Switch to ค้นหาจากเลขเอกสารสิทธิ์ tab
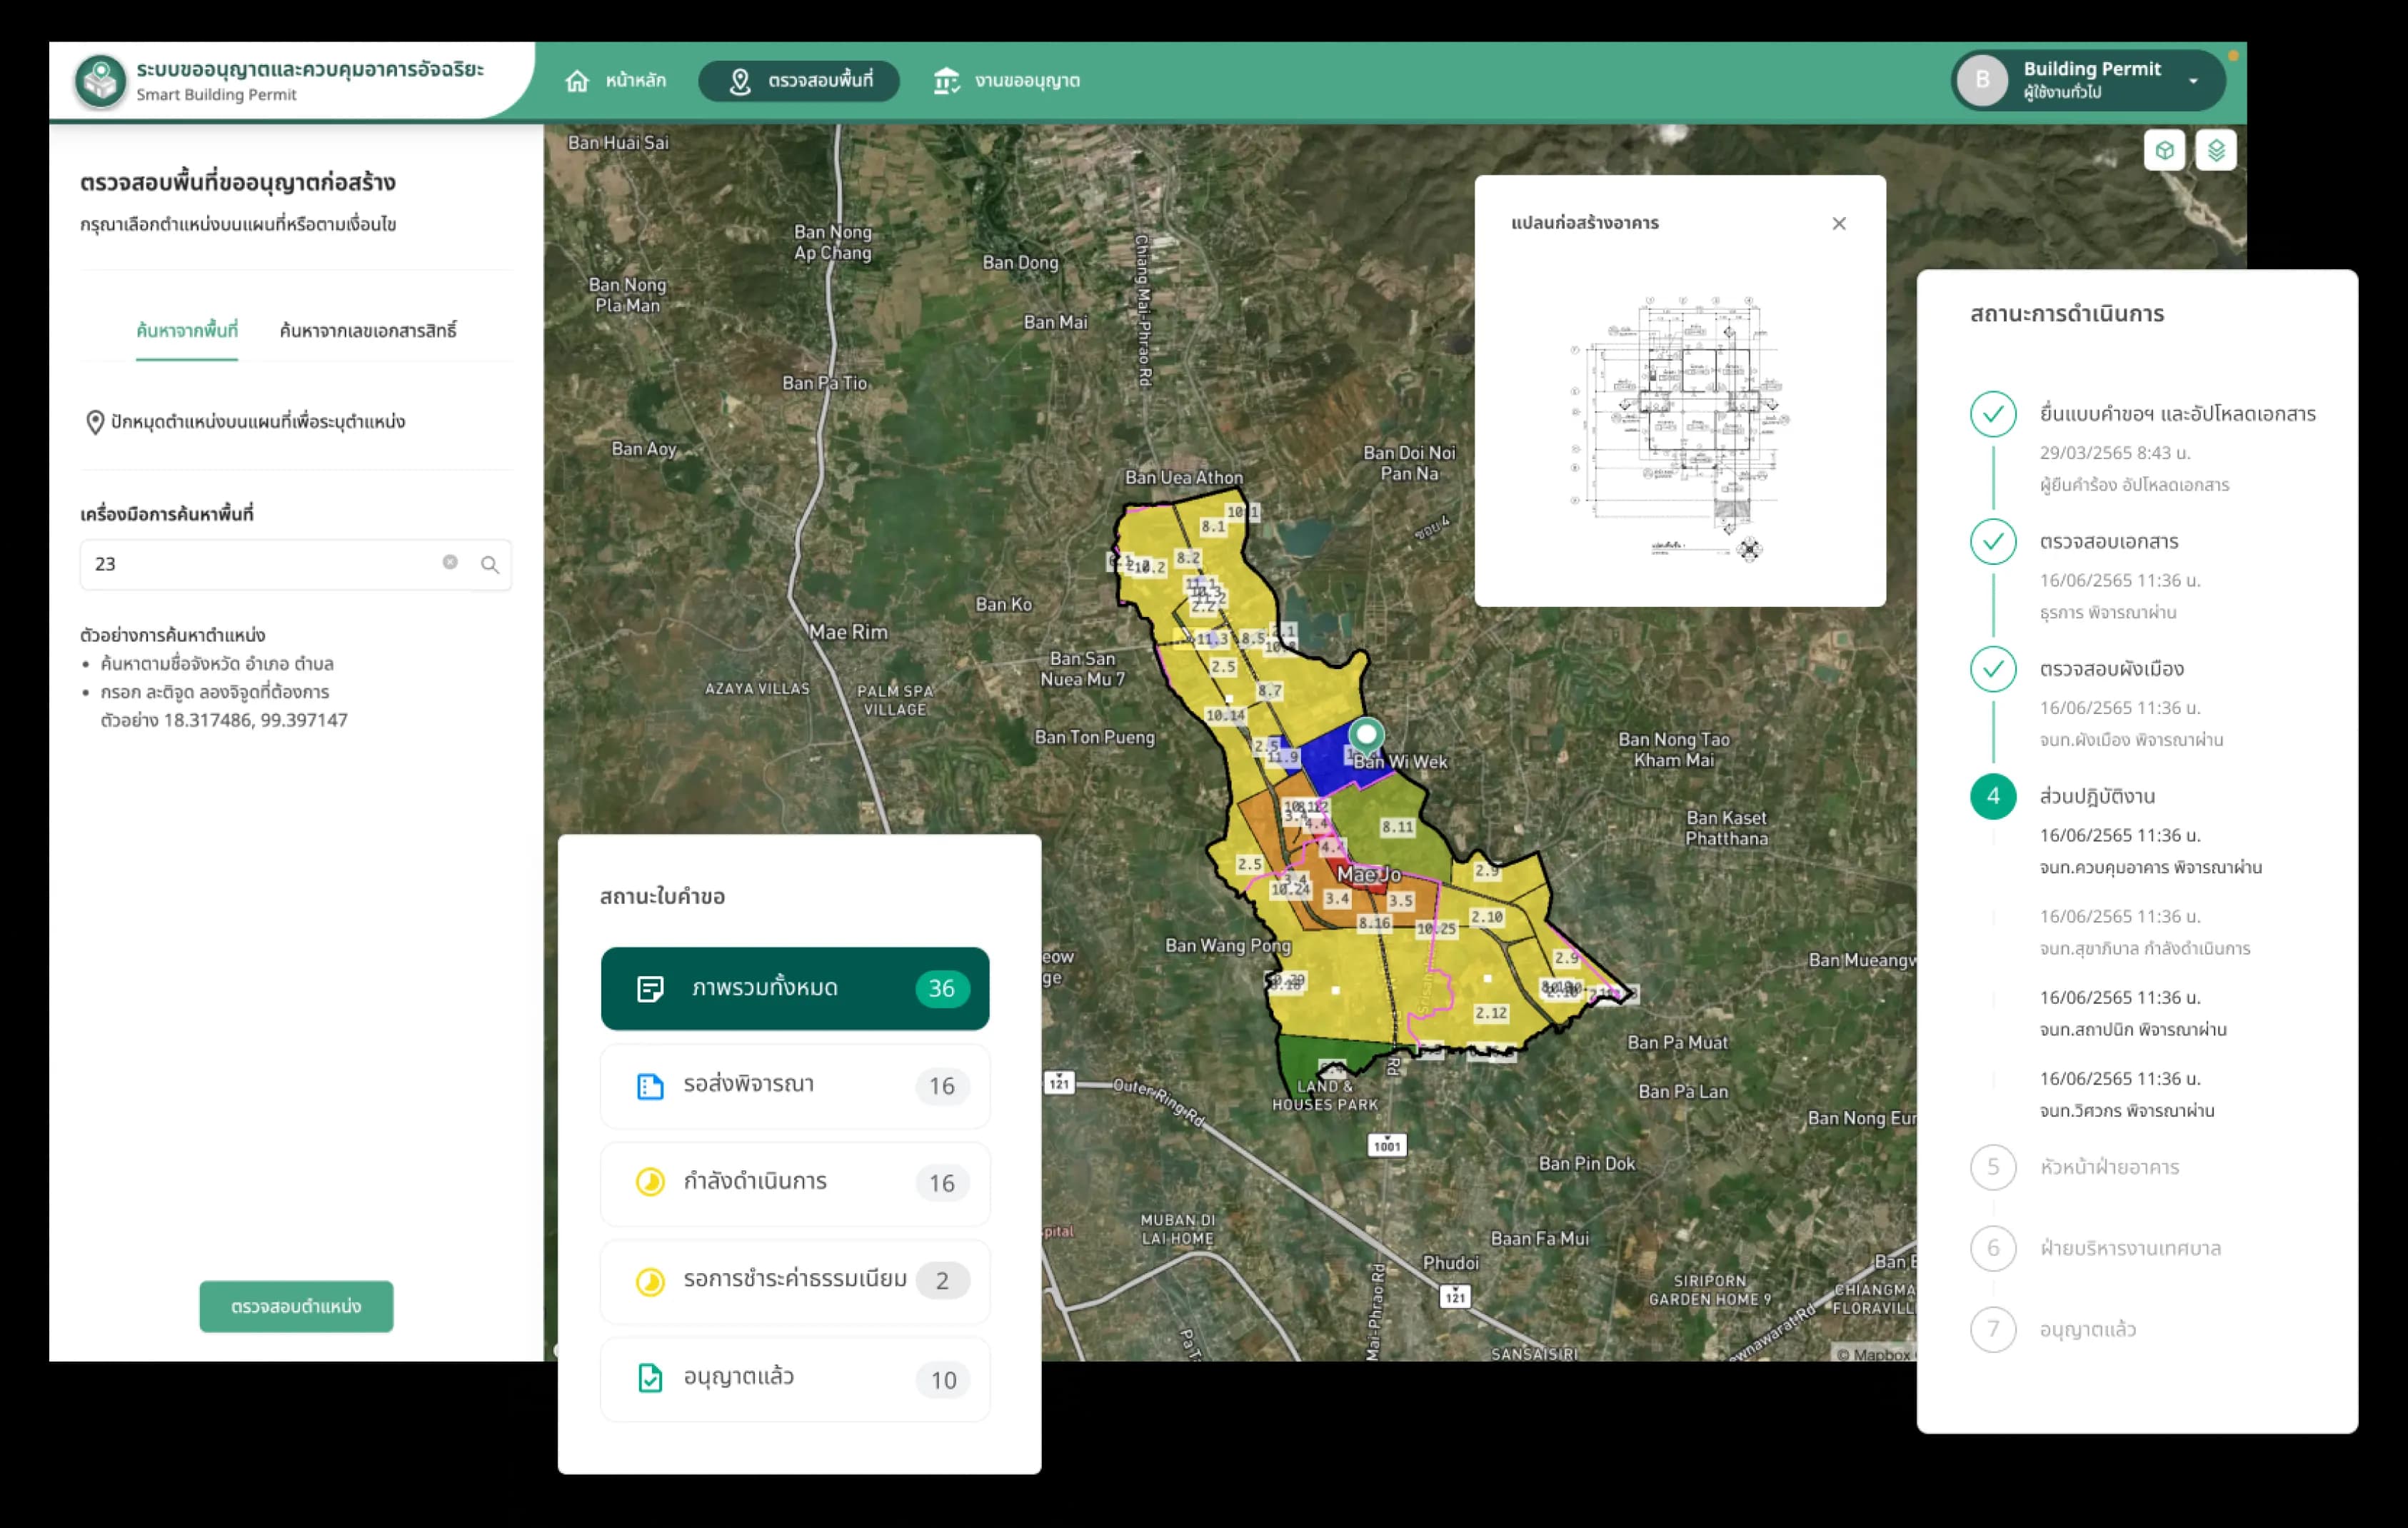Screen dimensions: 2408x1528 point(368,330)
